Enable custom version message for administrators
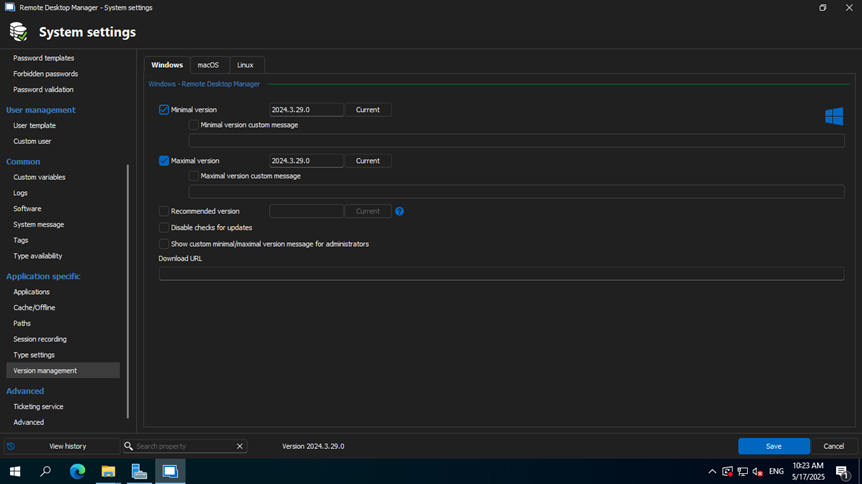This screenshot has width=862, height=484. click(164, 244)
